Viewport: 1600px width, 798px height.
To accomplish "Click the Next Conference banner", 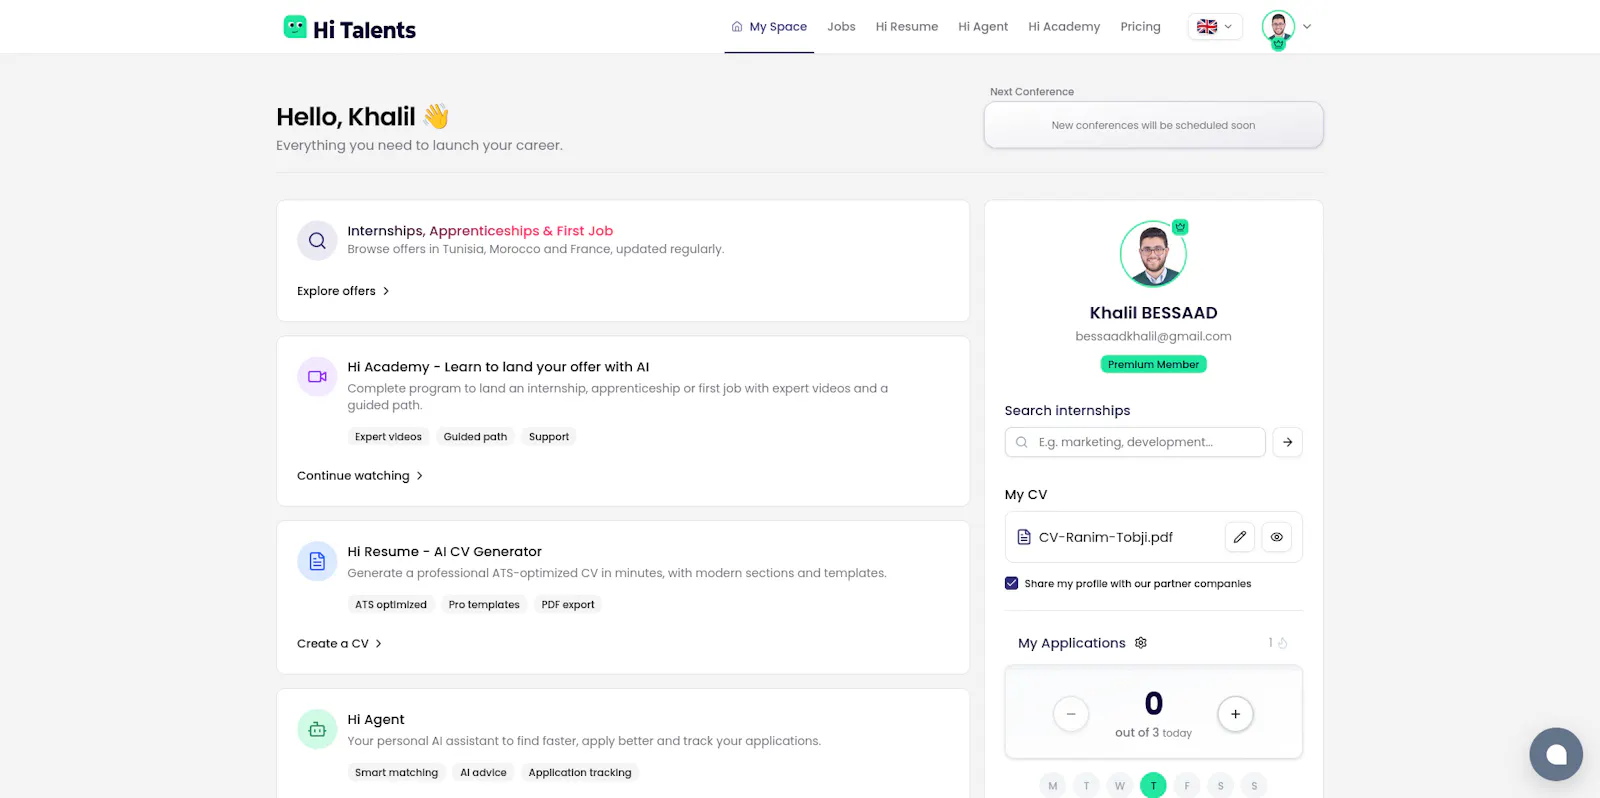I will [1153, 125].
